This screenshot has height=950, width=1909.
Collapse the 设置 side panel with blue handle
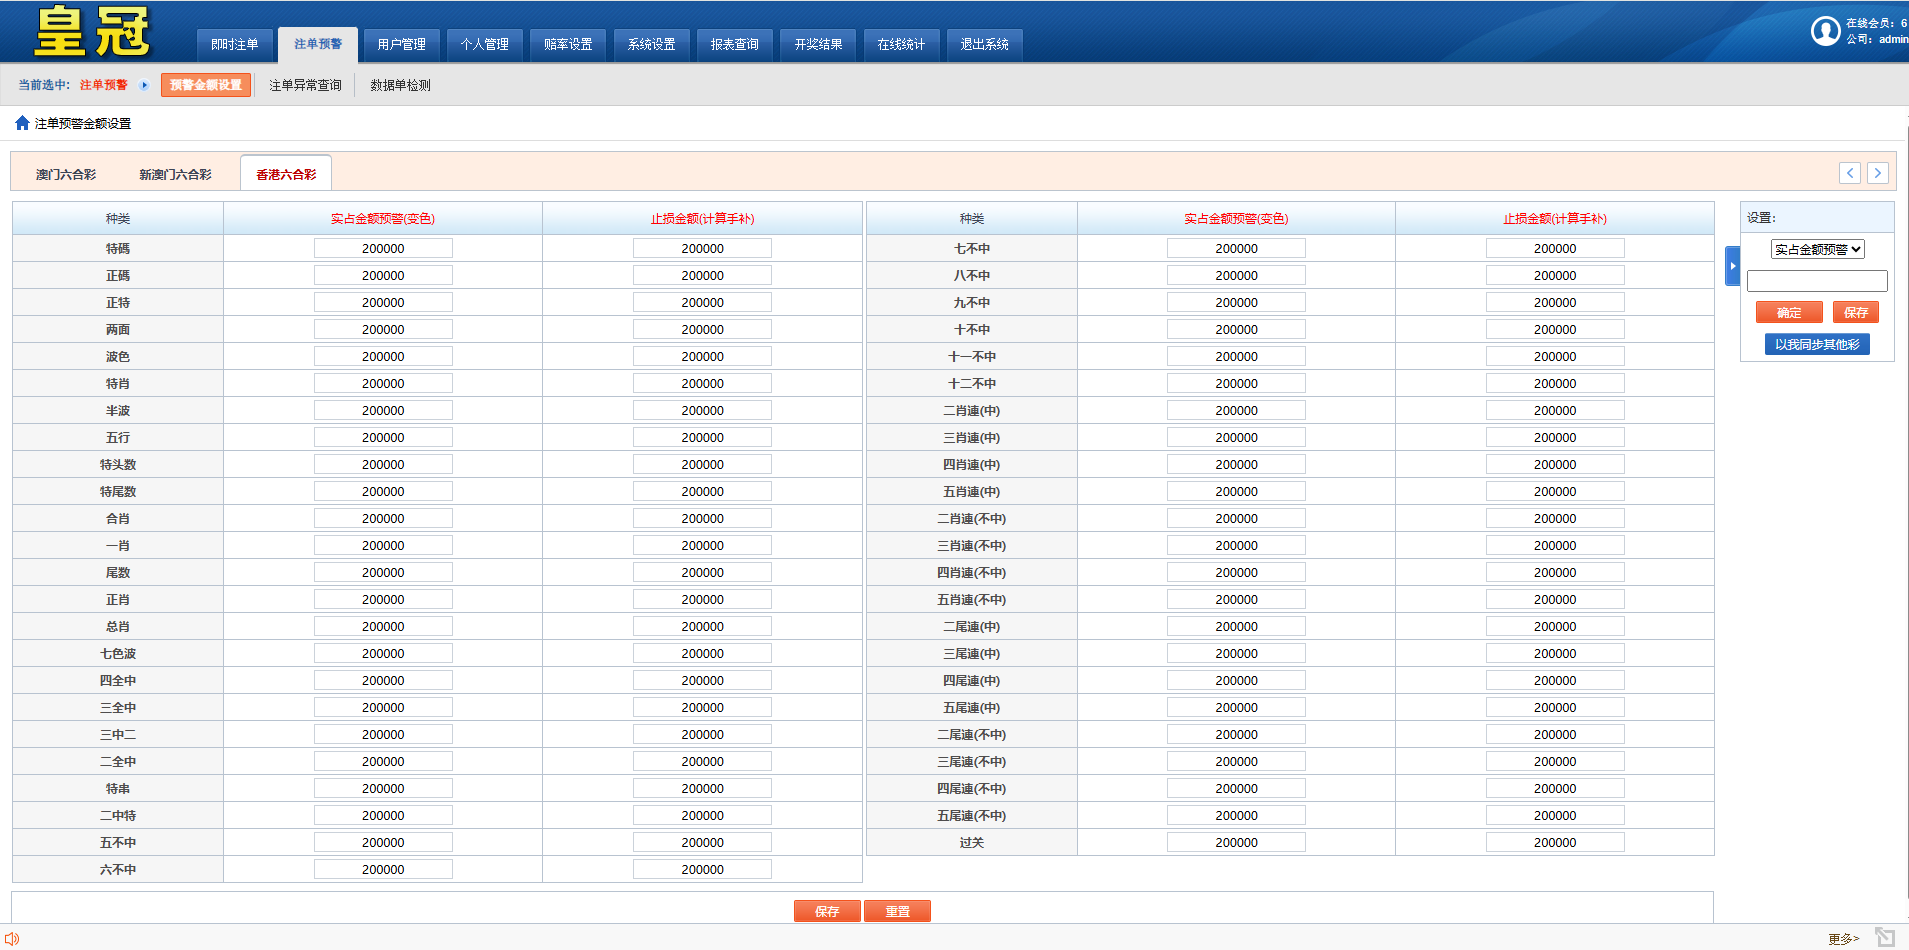1732,266
